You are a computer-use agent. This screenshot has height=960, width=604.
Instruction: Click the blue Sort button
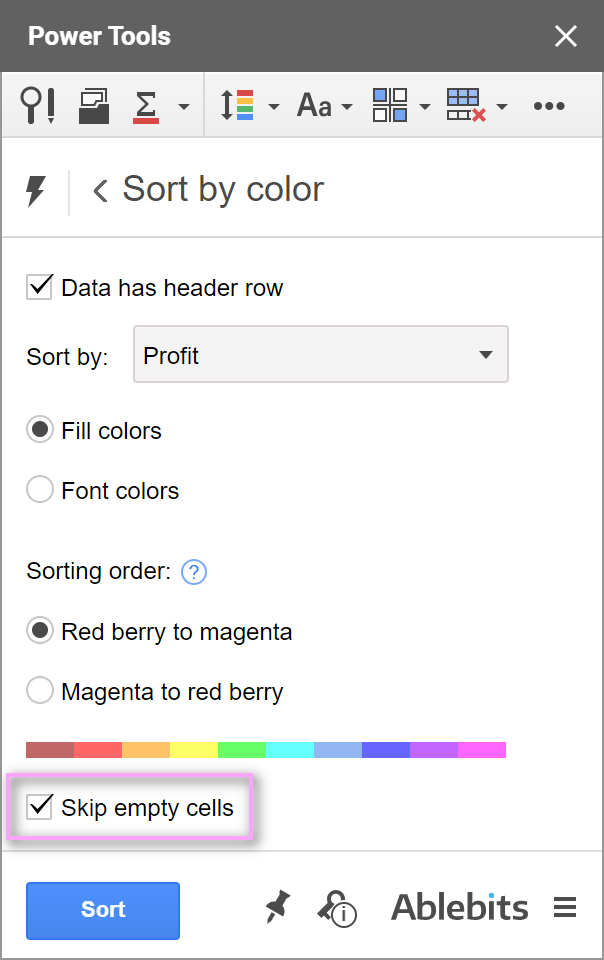[x=103, y=910]
